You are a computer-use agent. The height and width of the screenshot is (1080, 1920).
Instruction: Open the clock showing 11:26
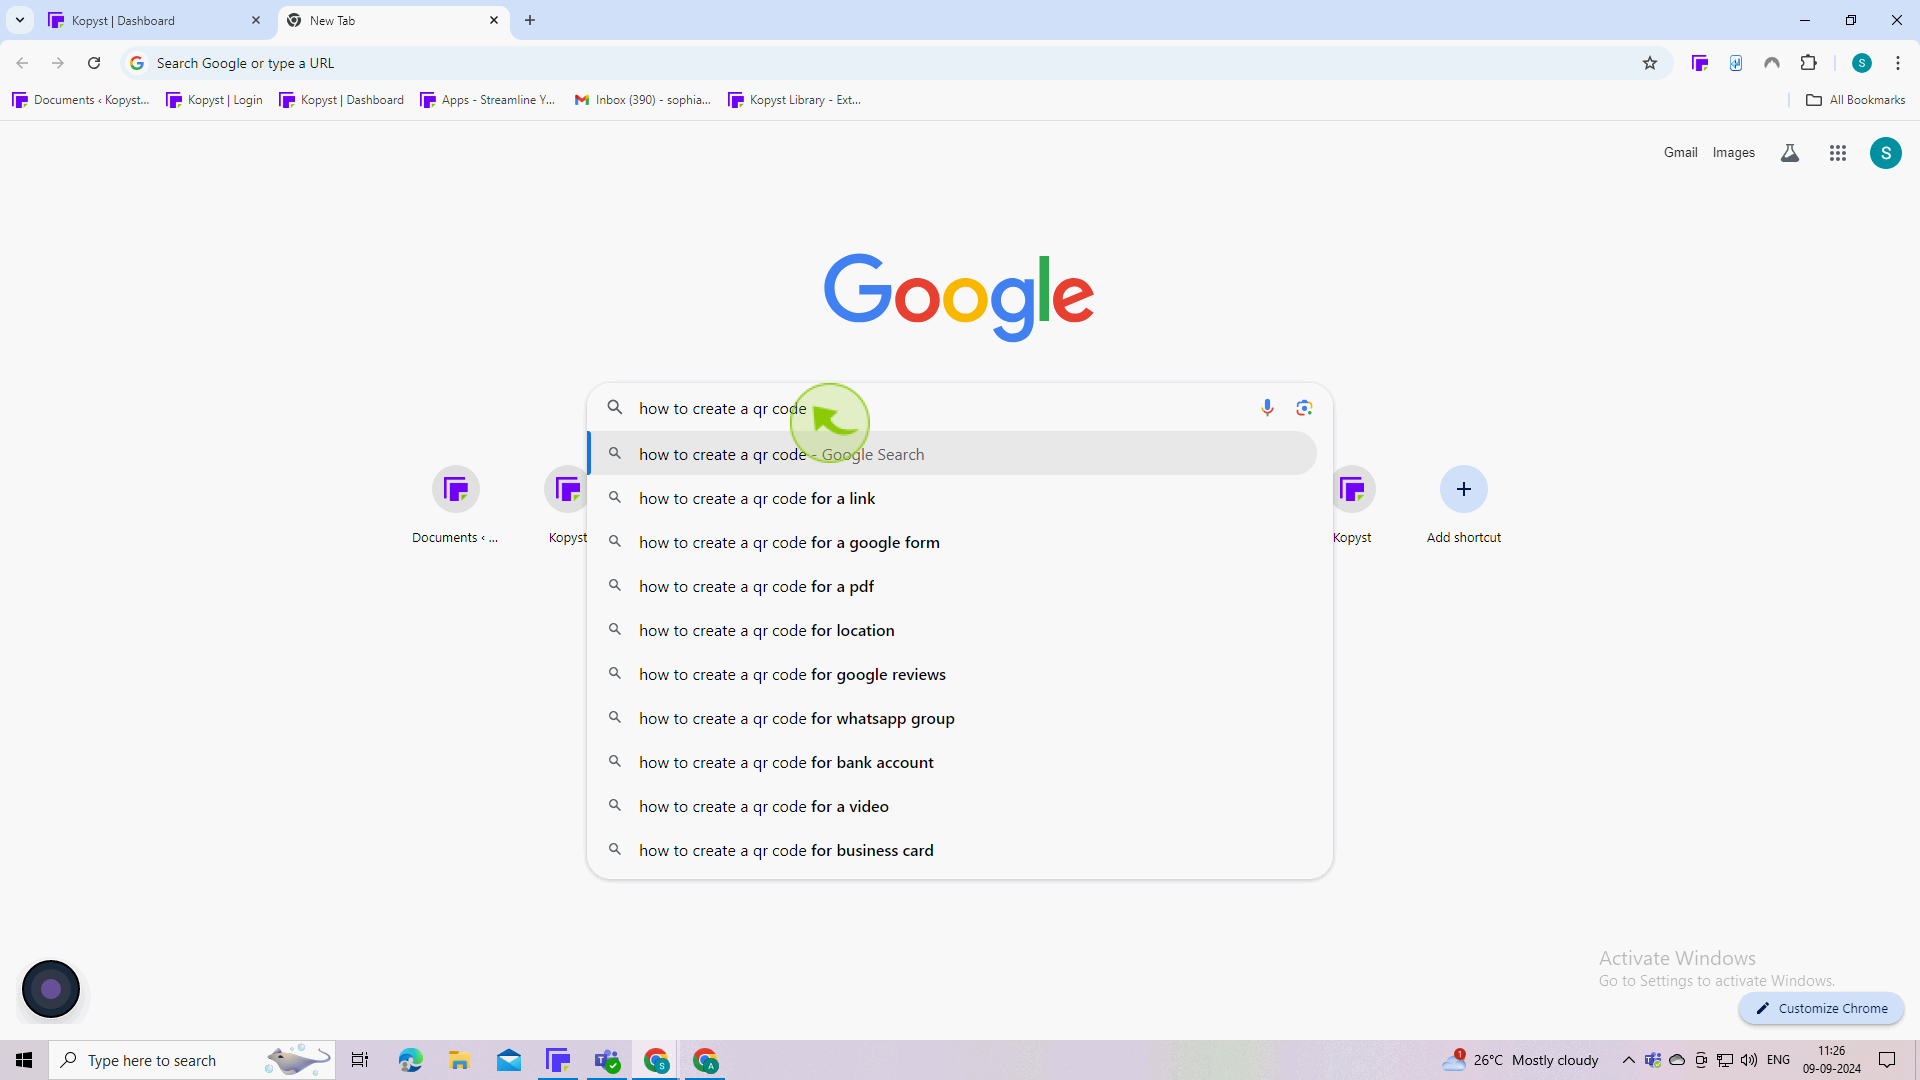coord(1832,1060)
